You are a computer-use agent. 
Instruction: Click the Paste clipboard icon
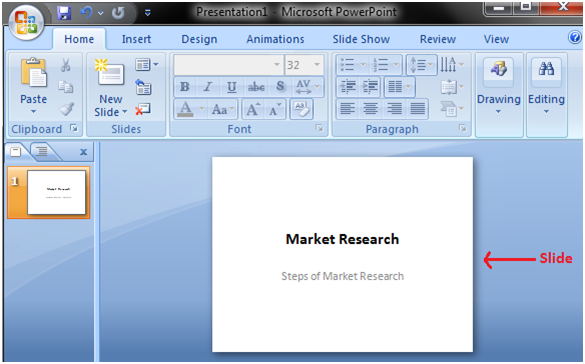[x=34, y=73]
